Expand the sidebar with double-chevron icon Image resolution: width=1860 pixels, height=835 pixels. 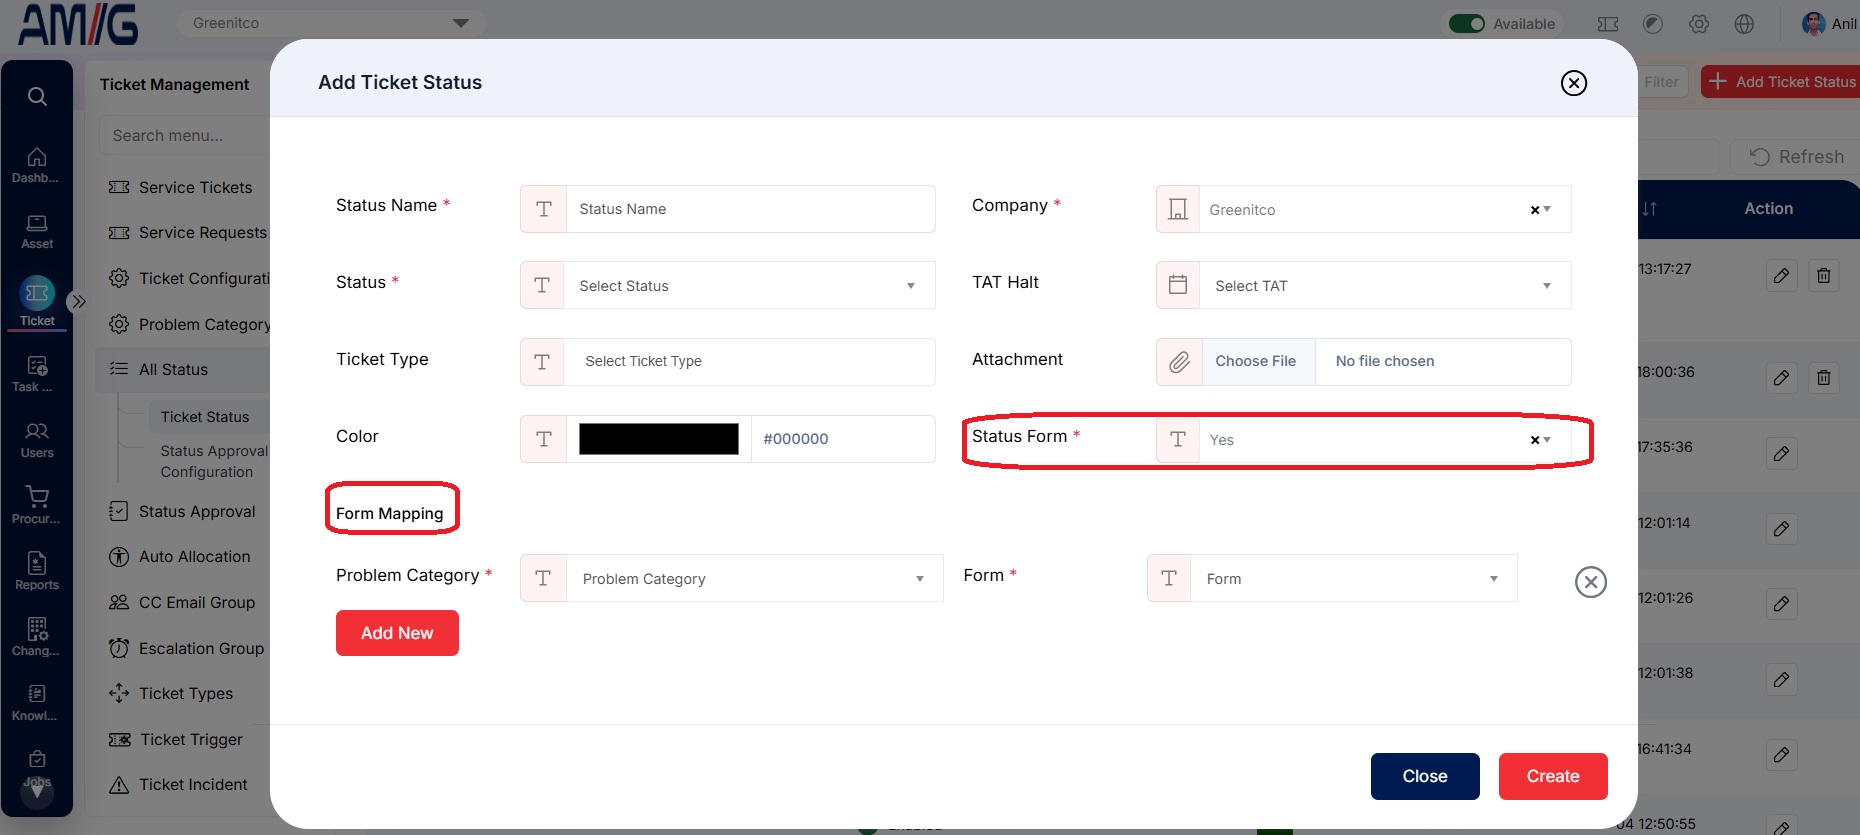[x=79, y=301]
